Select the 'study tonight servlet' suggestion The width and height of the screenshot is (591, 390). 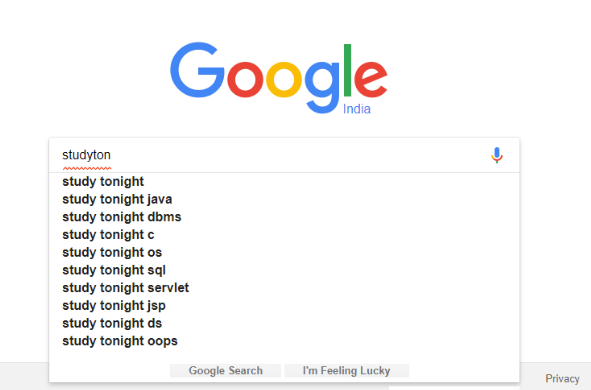pos(284,288)
